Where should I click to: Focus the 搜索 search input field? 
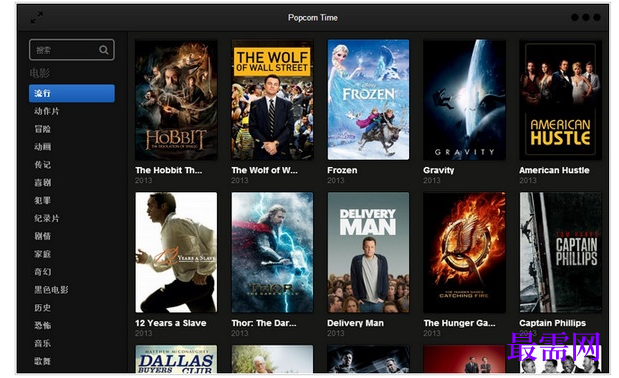[72, 50]
